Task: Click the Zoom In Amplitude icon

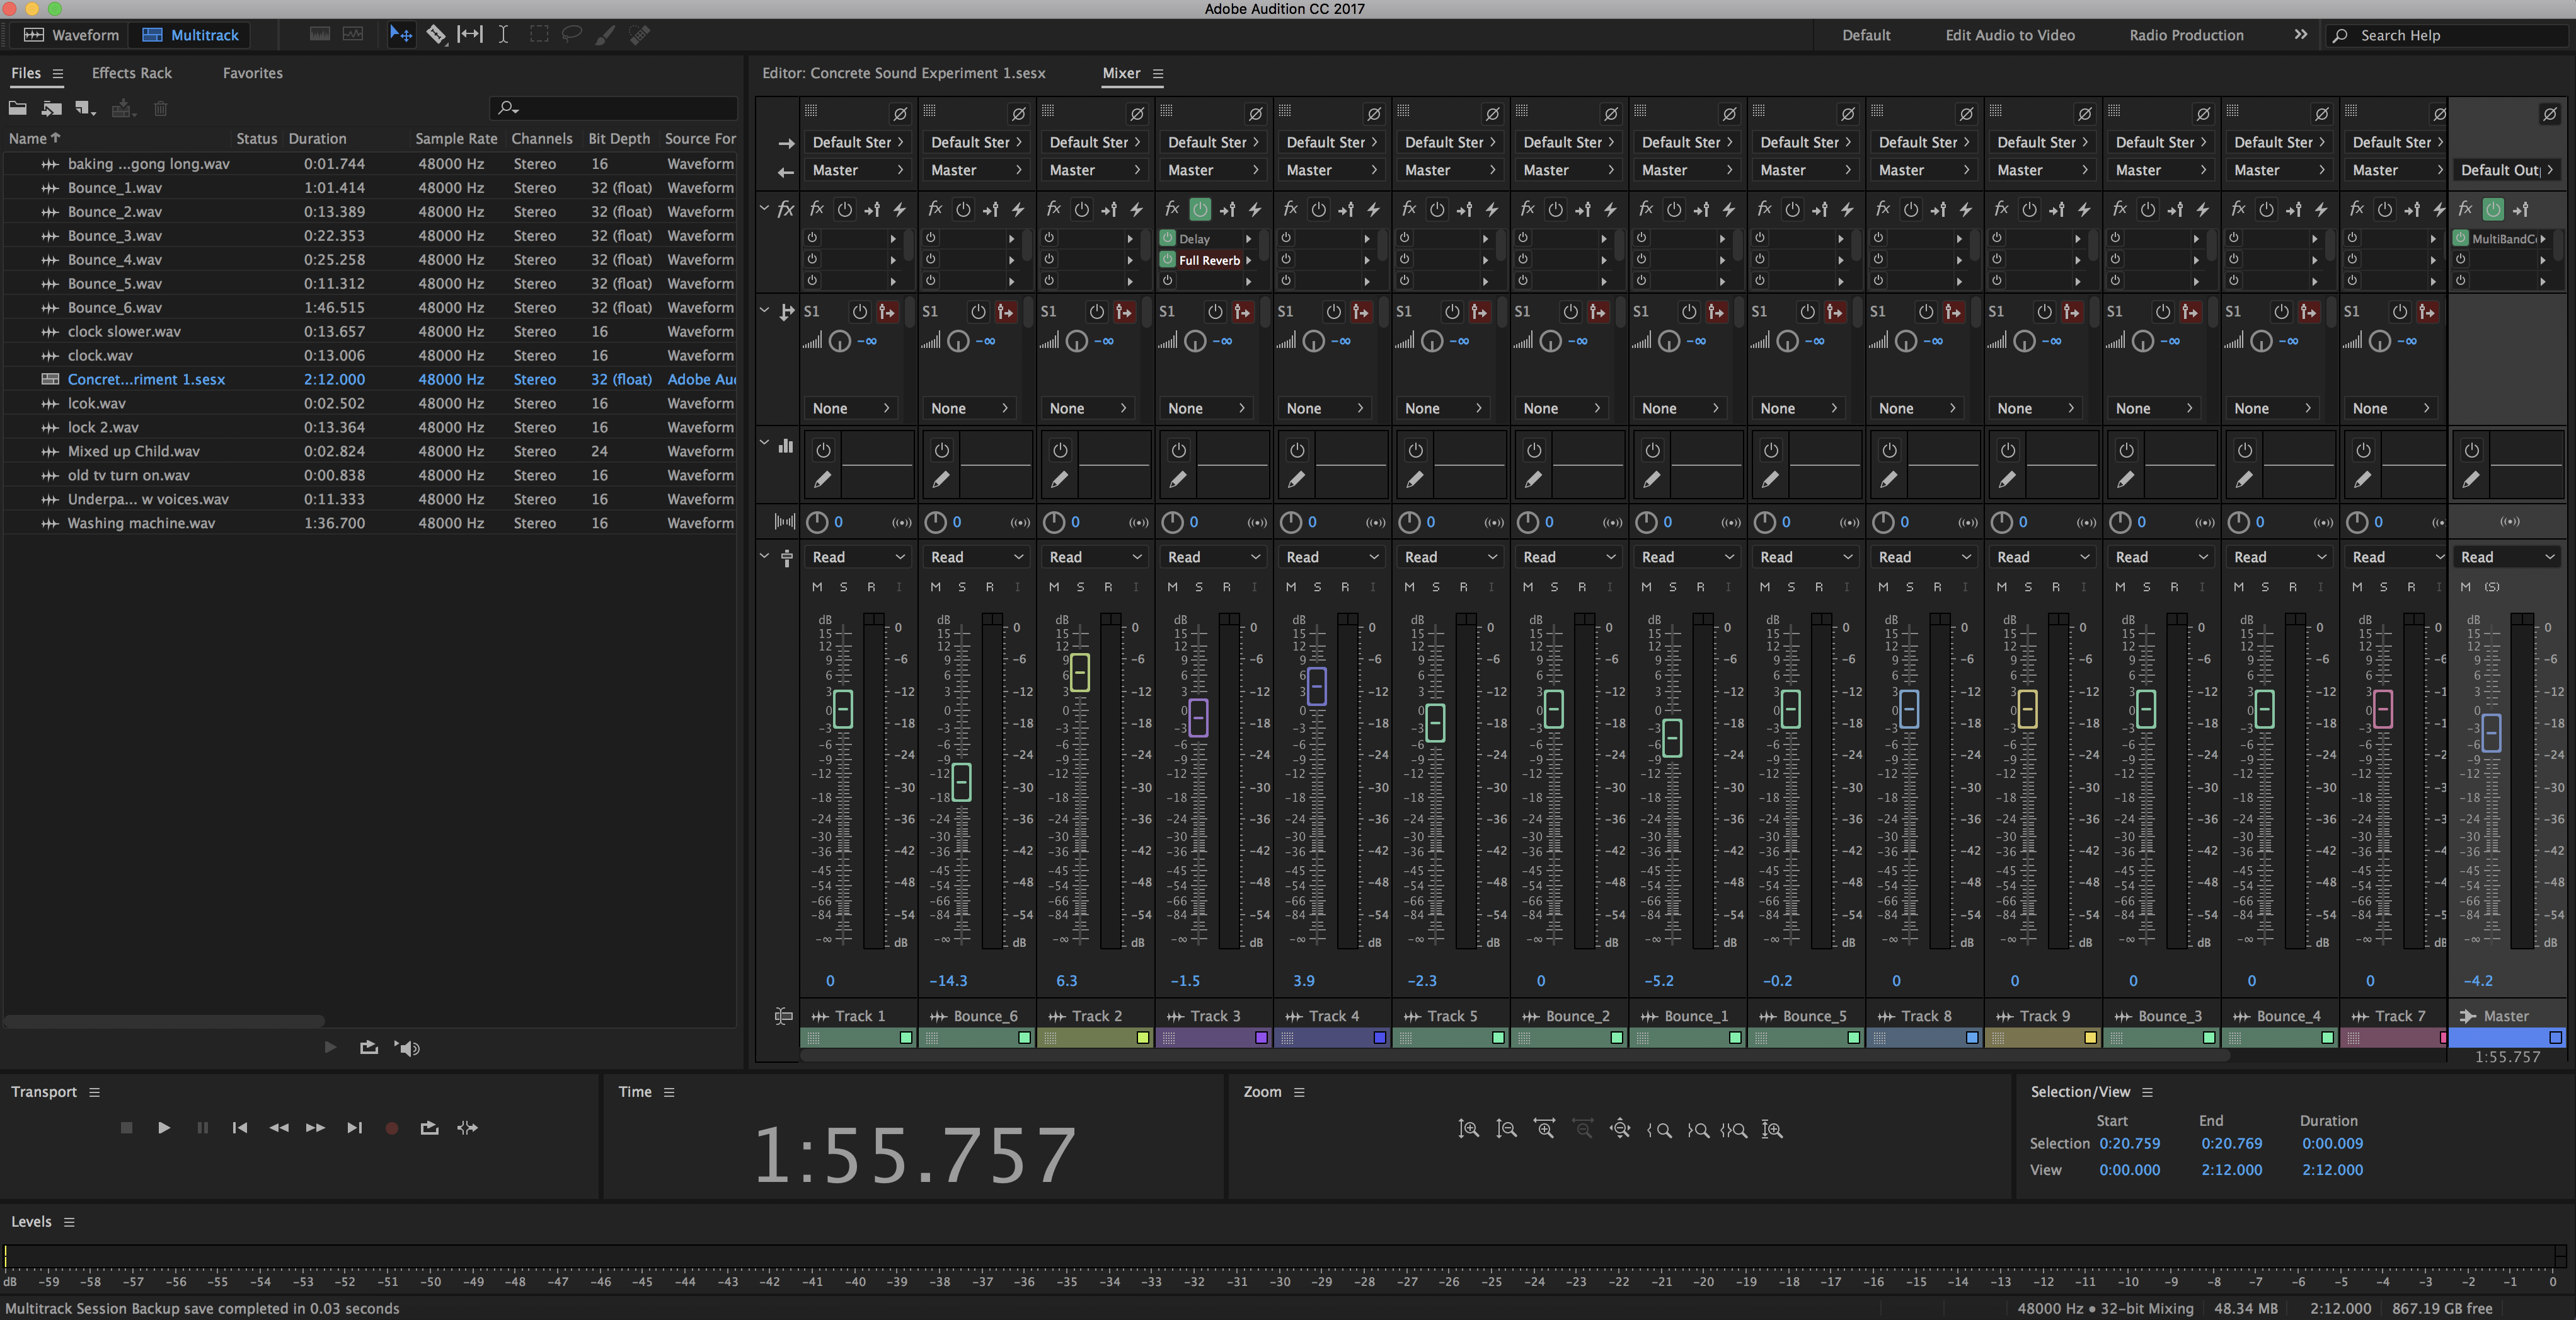Action: coord(1468,1130)
